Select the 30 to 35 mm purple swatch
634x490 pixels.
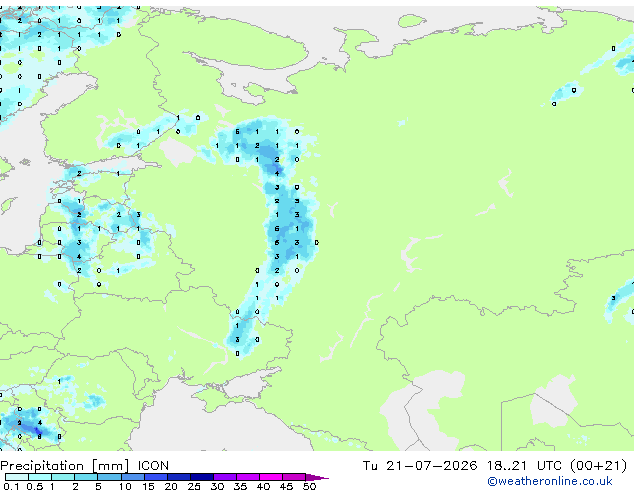click(x=224, y=477)
